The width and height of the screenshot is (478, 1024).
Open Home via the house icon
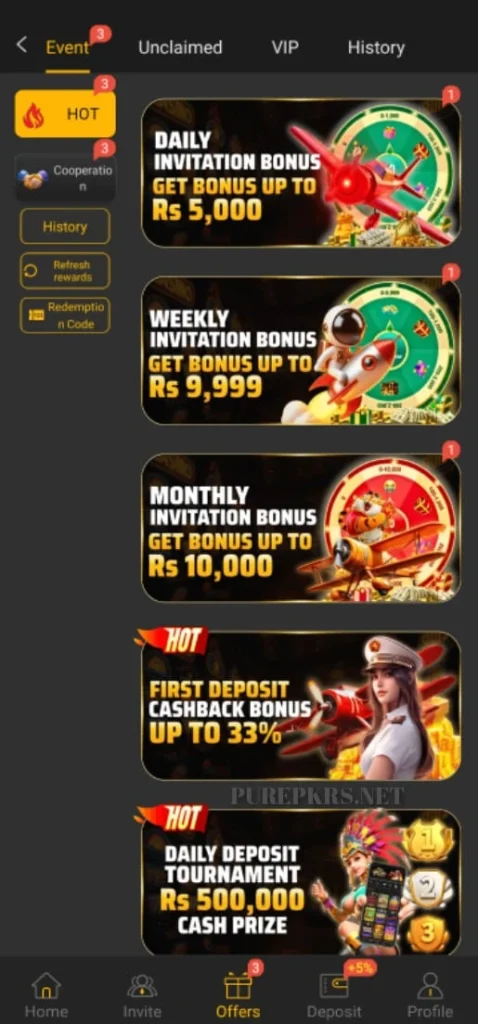tap(46, 985)
